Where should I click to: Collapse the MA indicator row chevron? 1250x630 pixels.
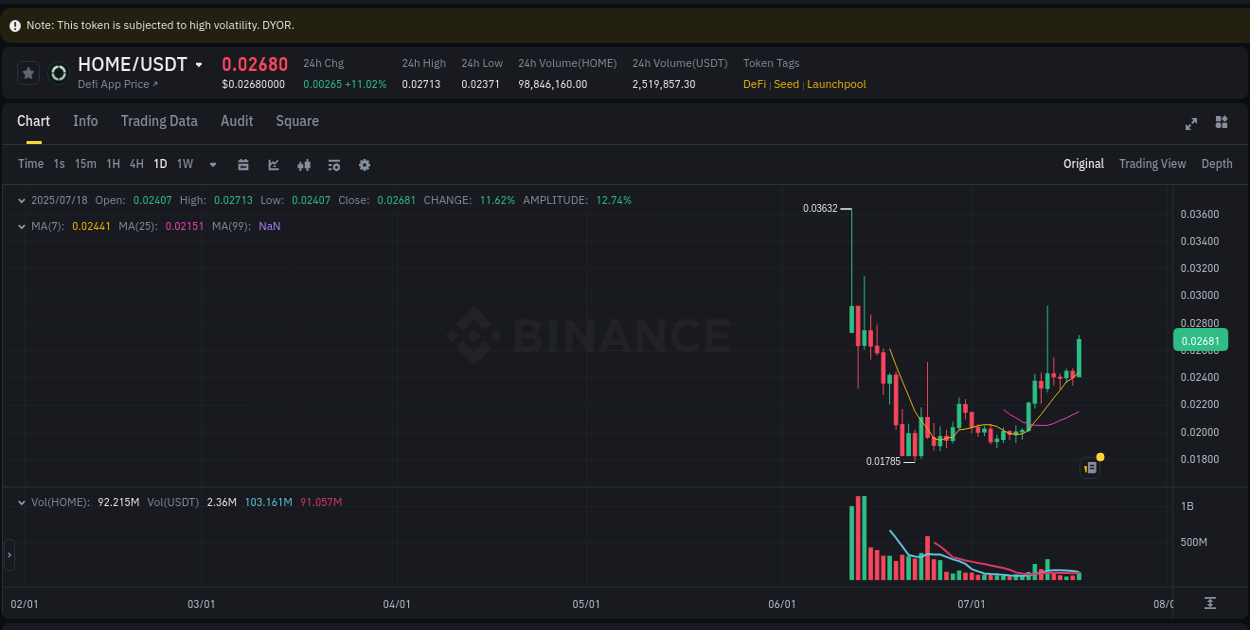pos(21,226)
